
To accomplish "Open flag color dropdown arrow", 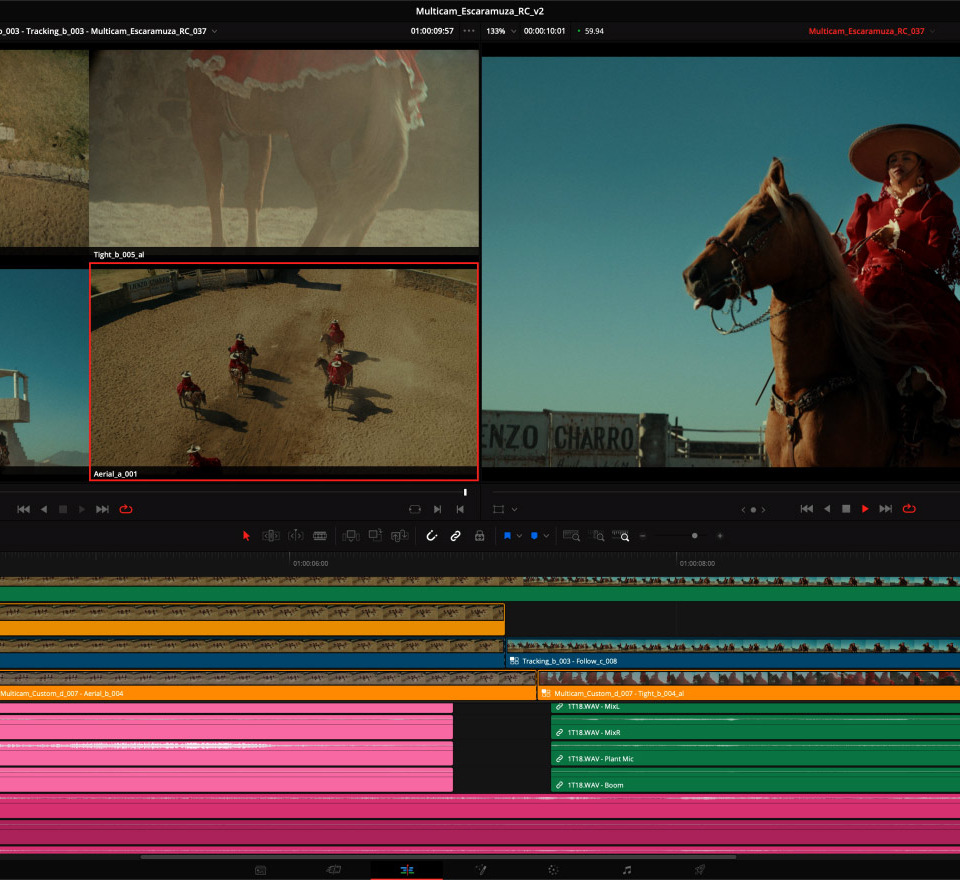I will 519,536.
